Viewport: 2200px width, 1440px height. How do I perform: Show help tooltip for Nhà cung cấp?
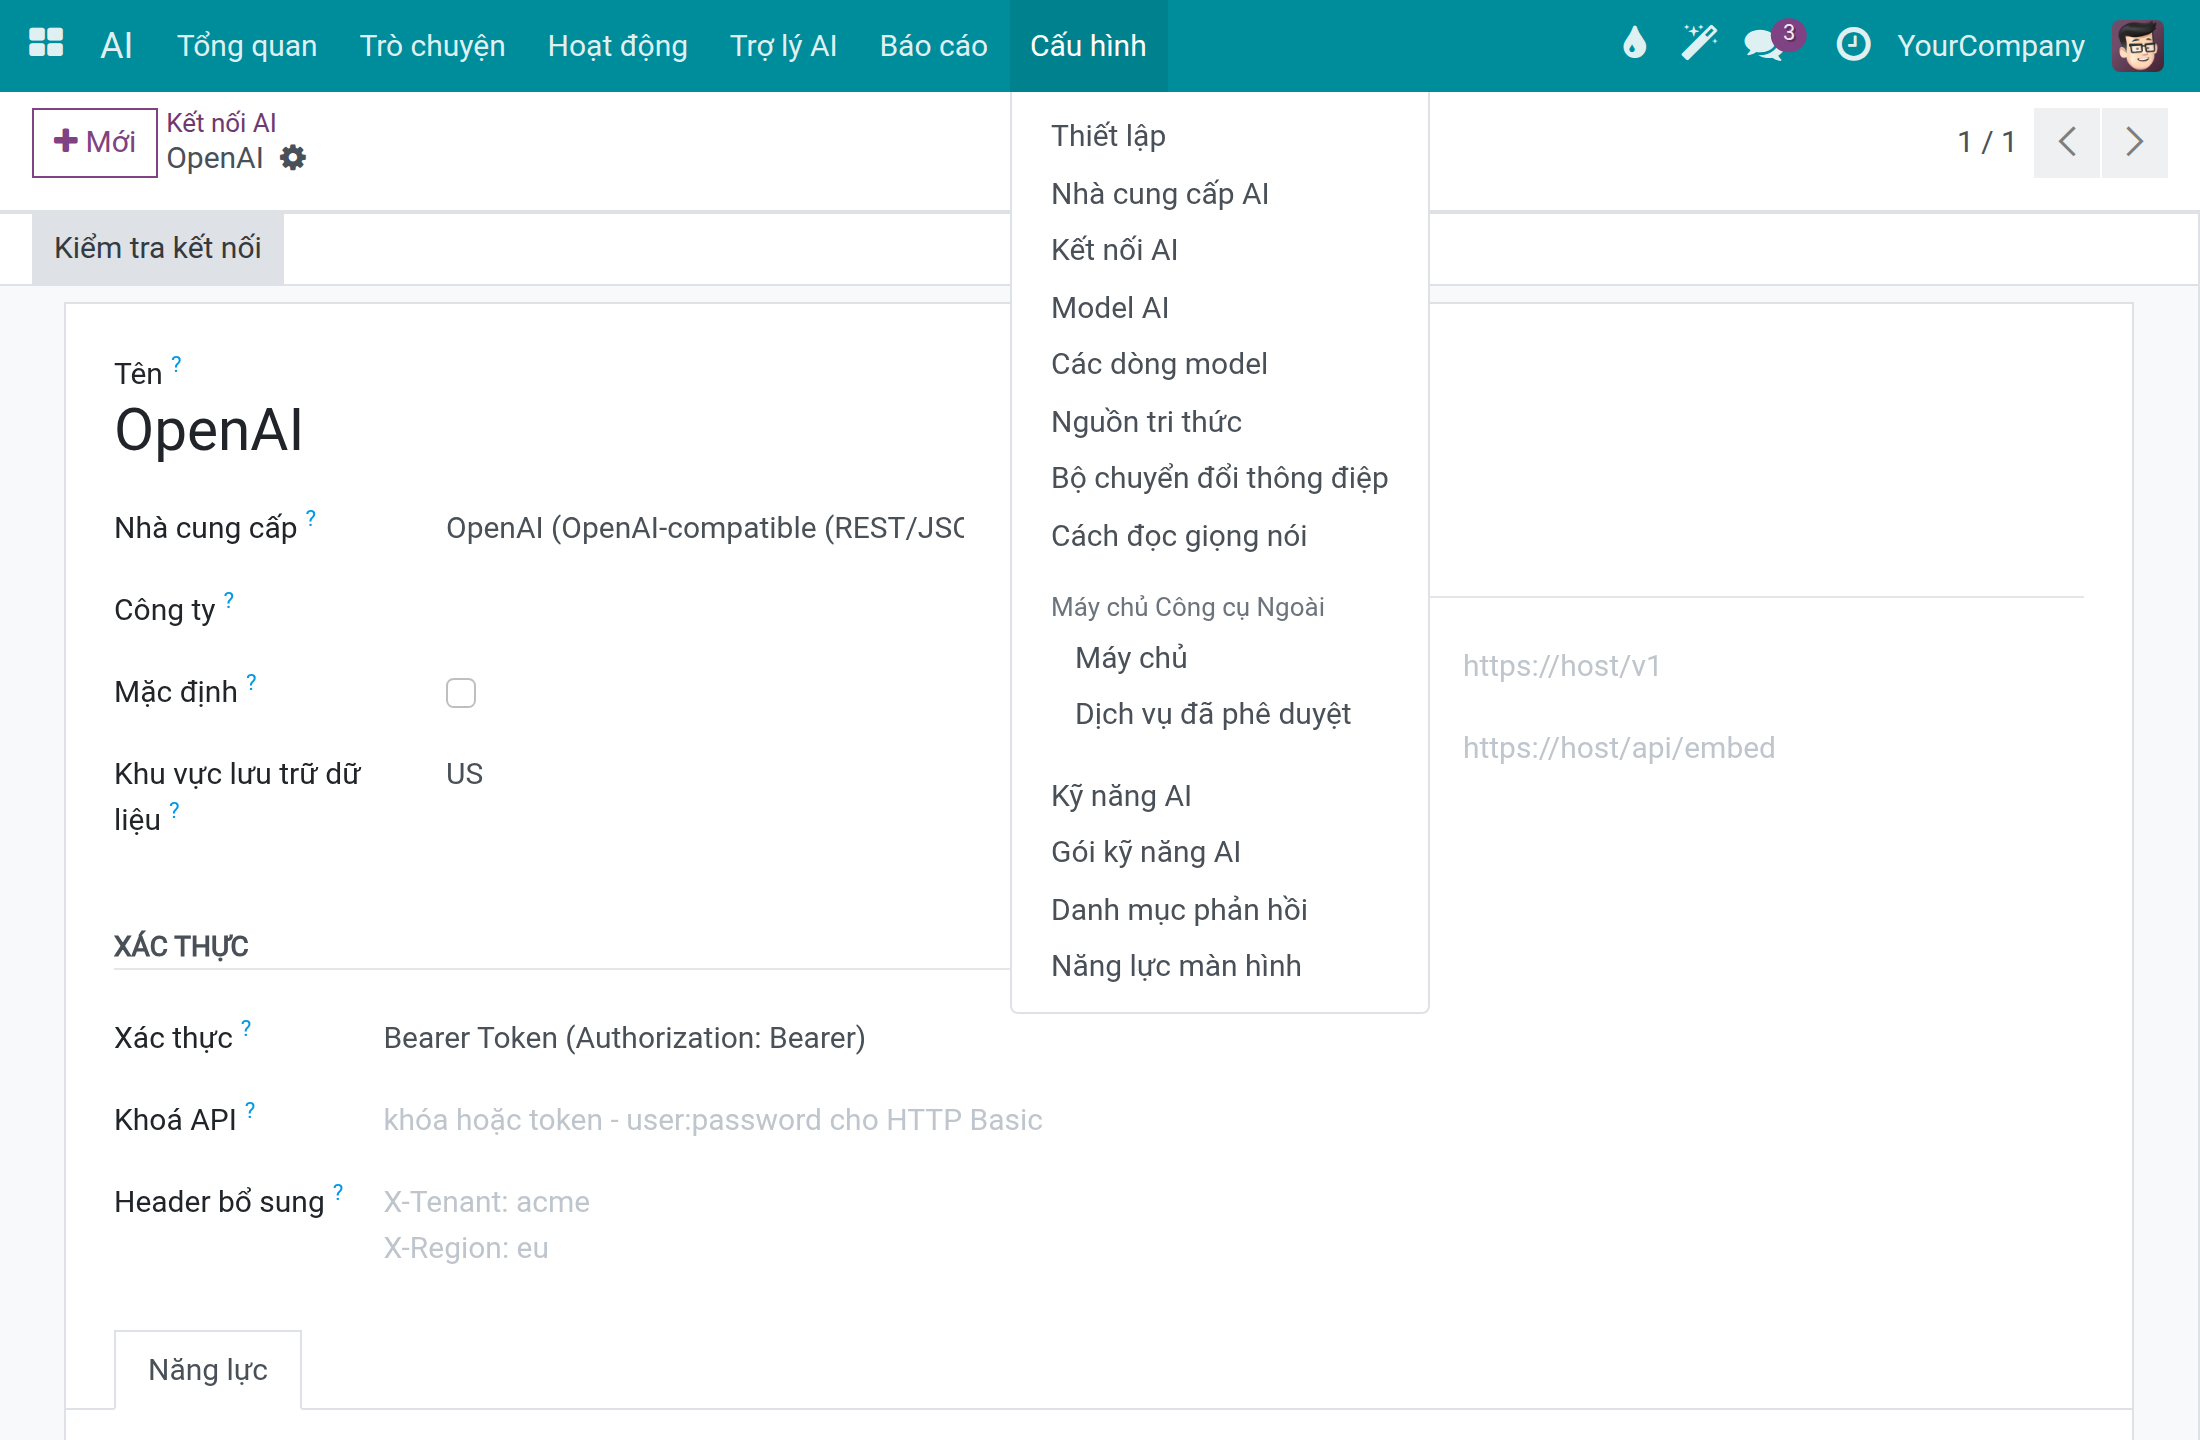311,518
